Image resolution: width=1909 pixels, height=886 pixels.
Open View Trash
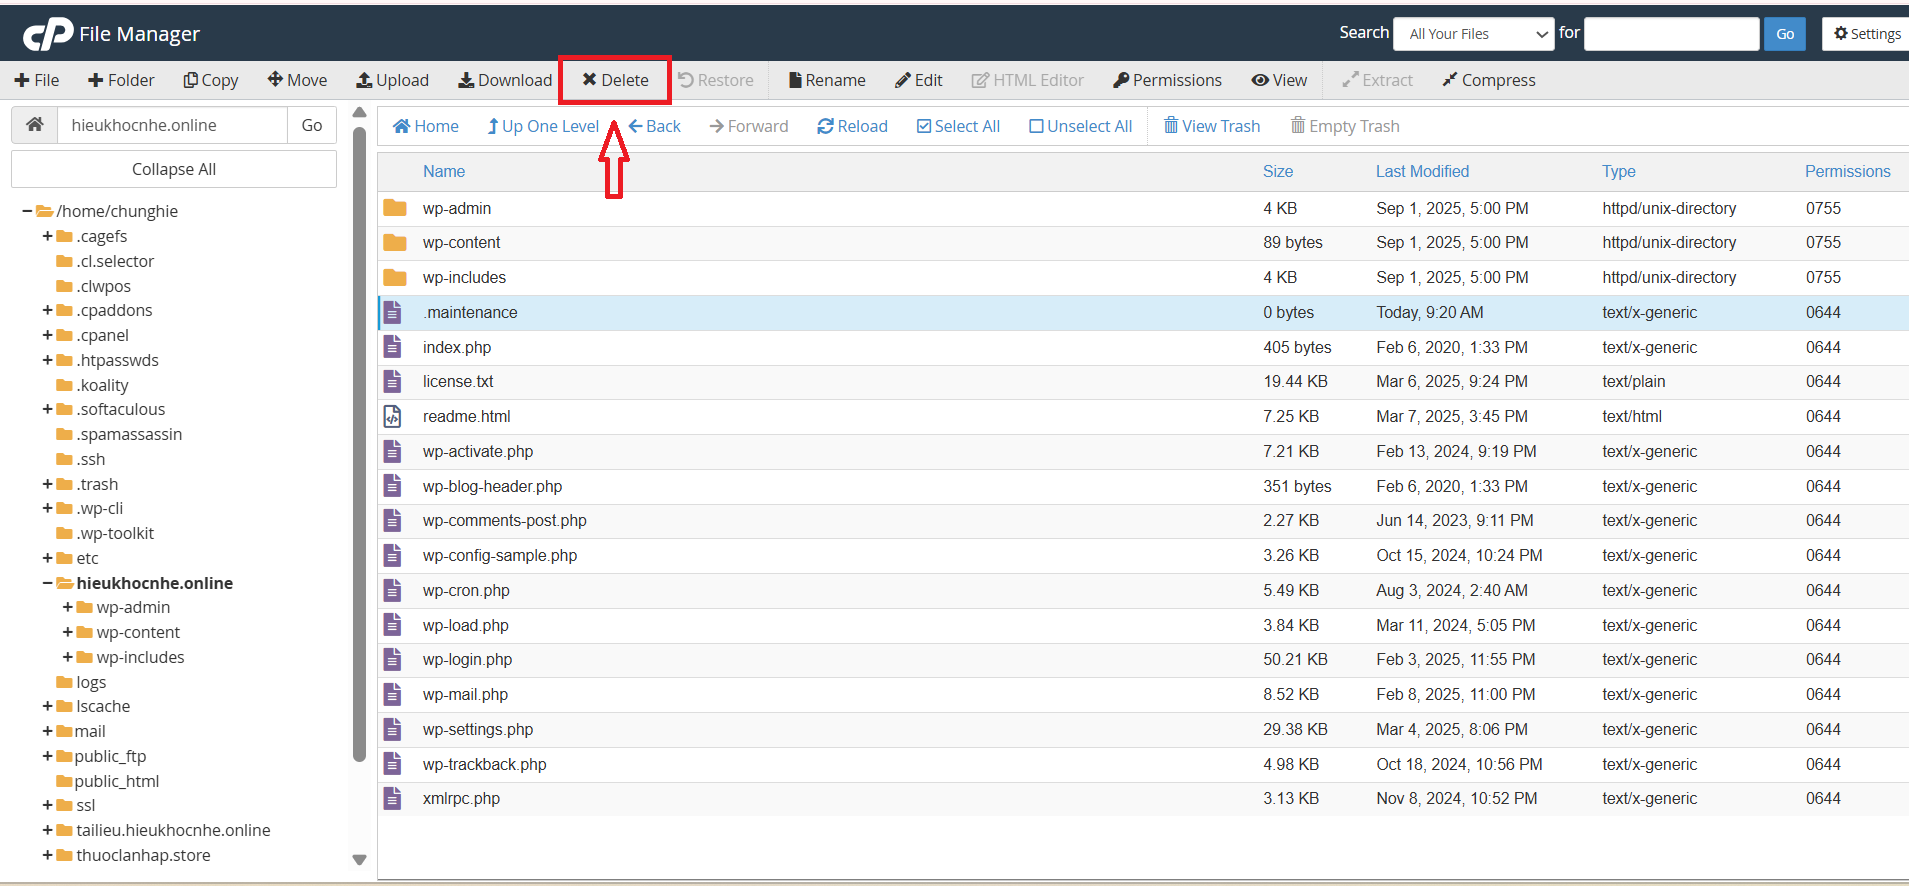1211,126
